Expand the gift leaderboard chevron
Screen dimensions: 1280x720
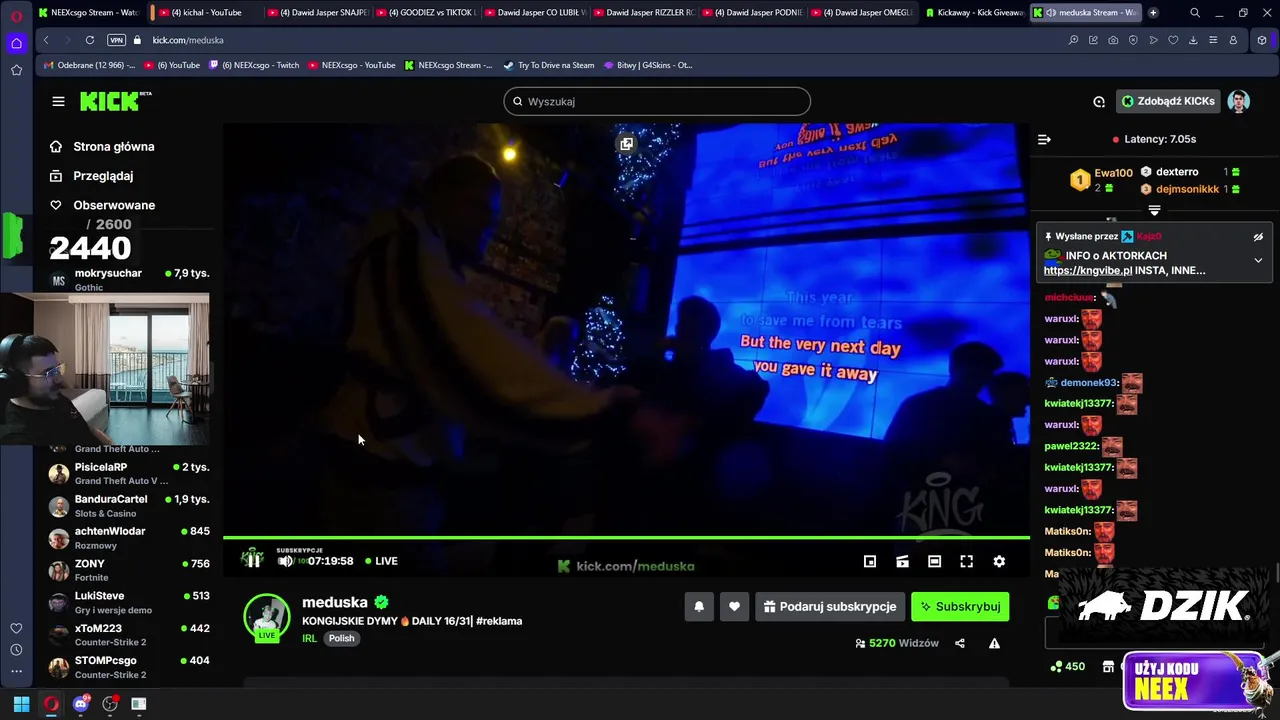point(1154,210)
